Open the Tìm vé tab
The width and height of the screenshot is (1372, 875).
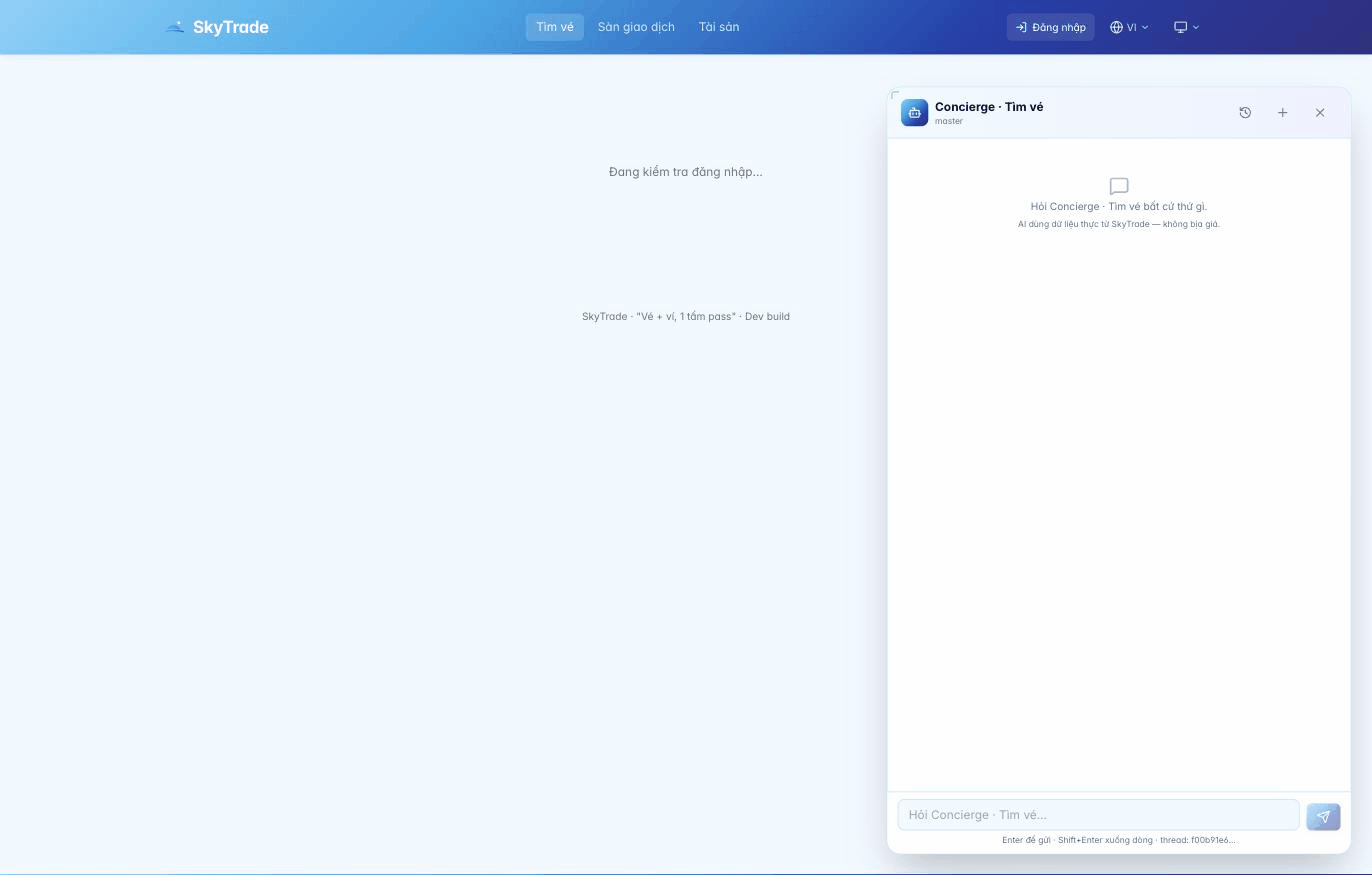[555, 27]
